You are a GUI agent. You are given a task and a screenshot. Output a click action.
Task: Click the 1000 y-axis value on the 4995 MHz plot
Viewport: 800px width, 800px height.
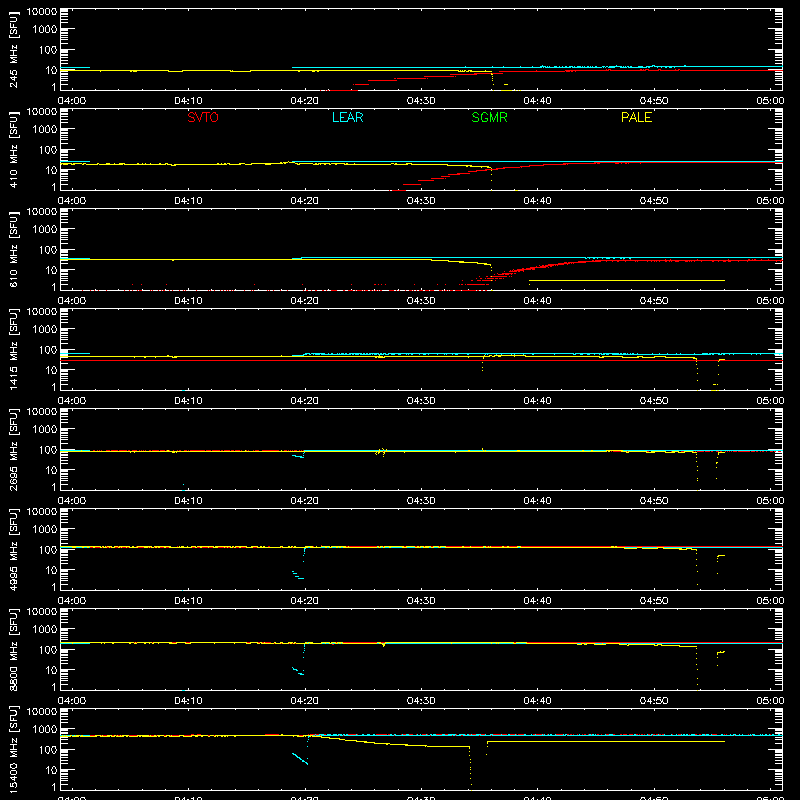(x=45, y=530)
